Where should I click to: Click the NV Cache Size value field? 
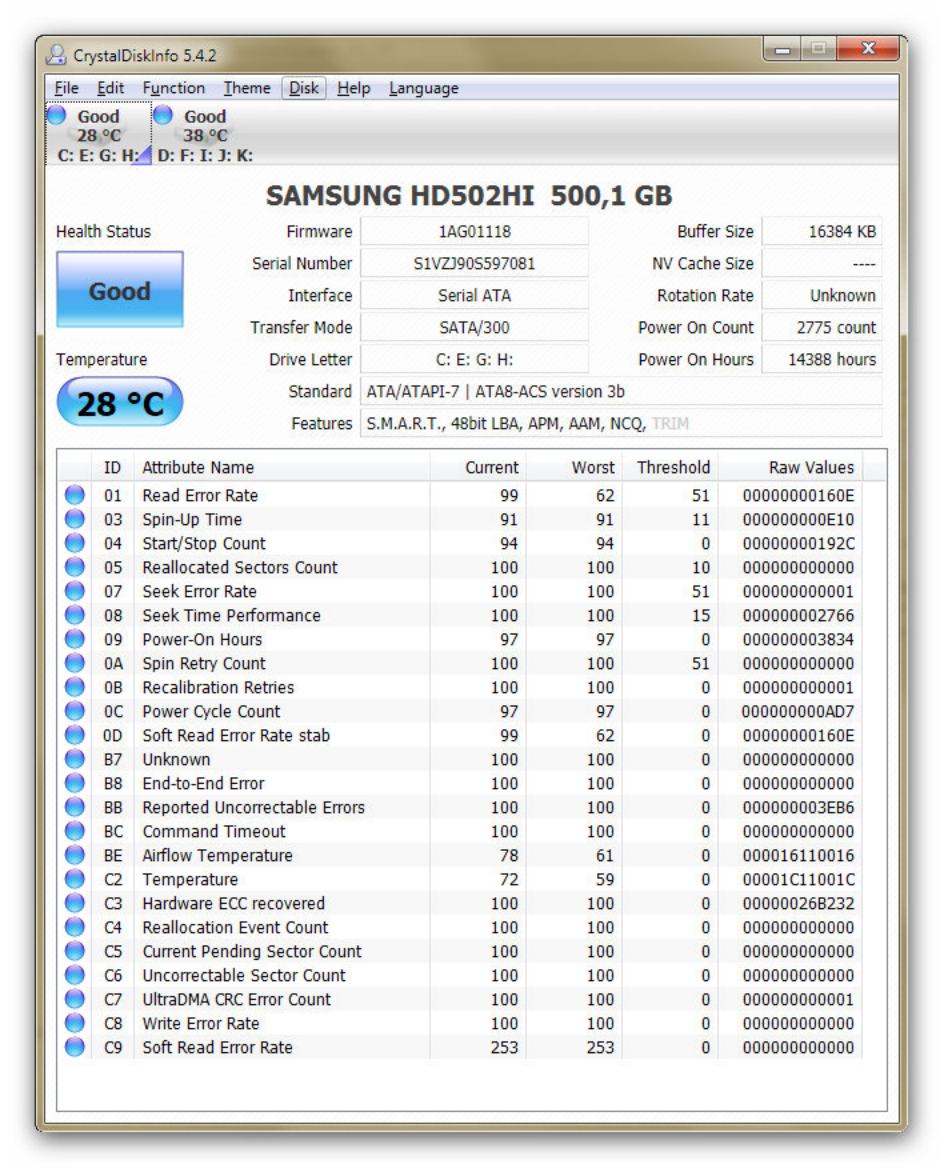(x=823, y=264)
